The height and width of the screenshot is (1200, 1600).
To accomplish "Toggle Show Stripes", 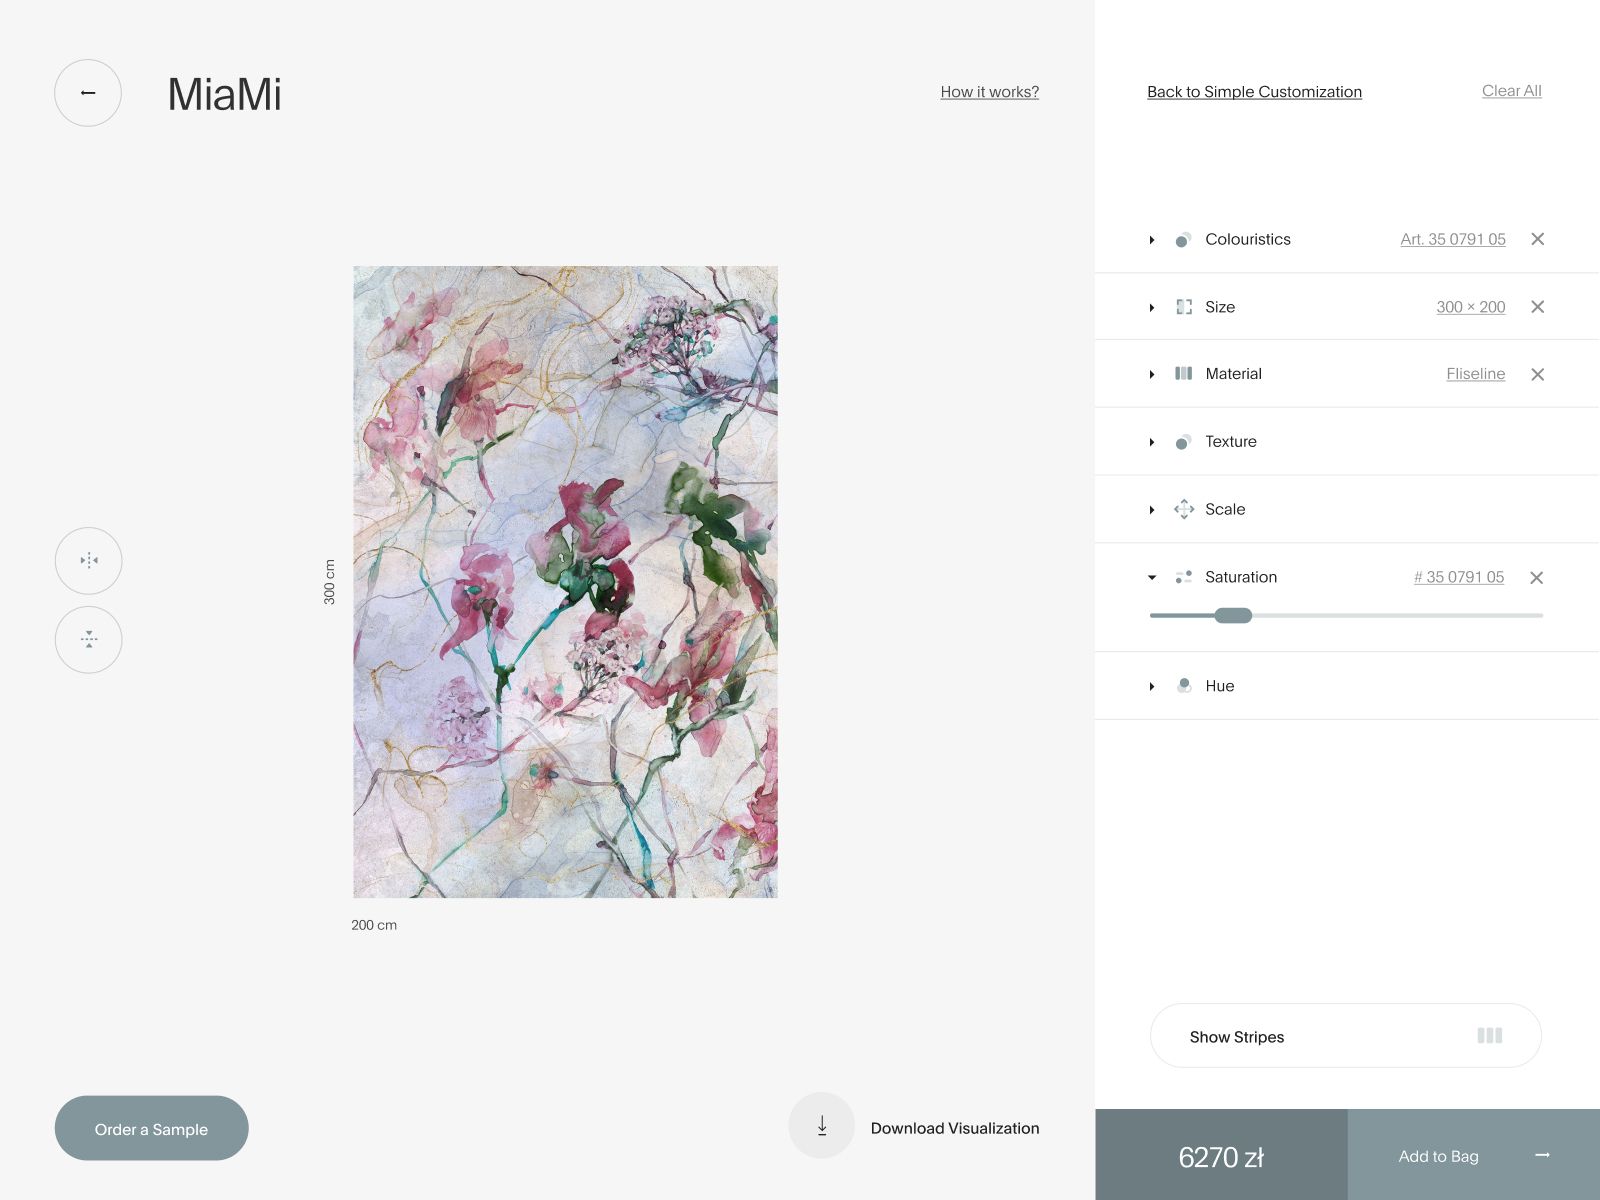I will coord(1346,1036).
